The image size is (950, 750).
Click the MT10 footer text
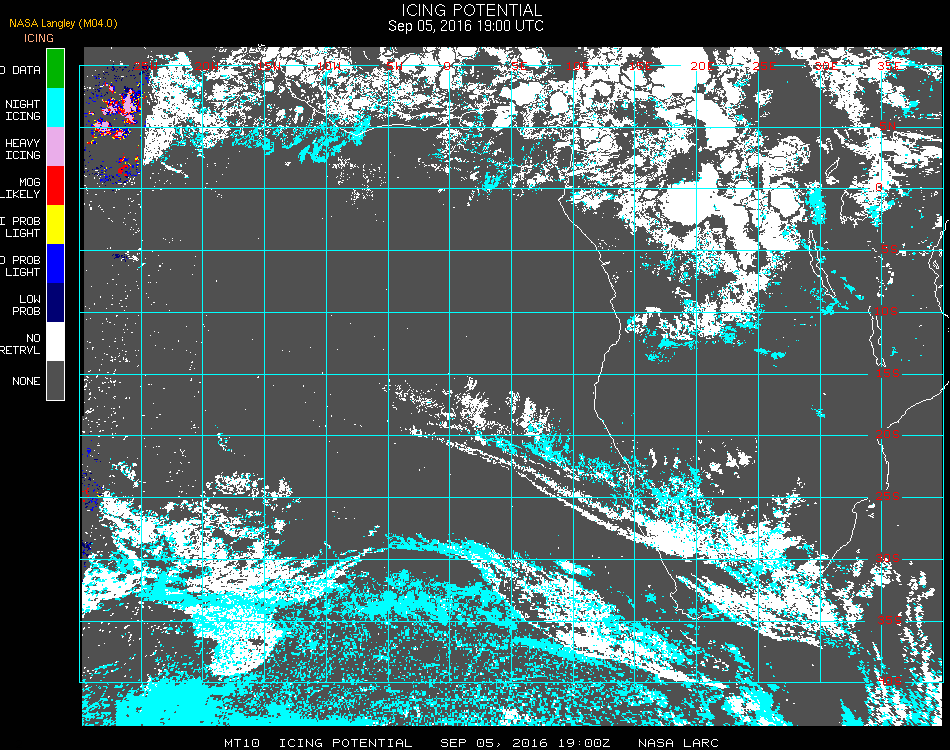242,743
